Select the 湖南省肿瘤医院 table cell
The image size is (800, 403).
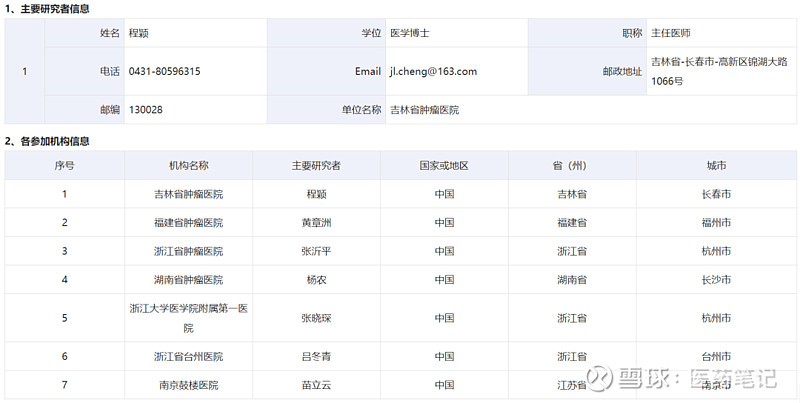189,279
